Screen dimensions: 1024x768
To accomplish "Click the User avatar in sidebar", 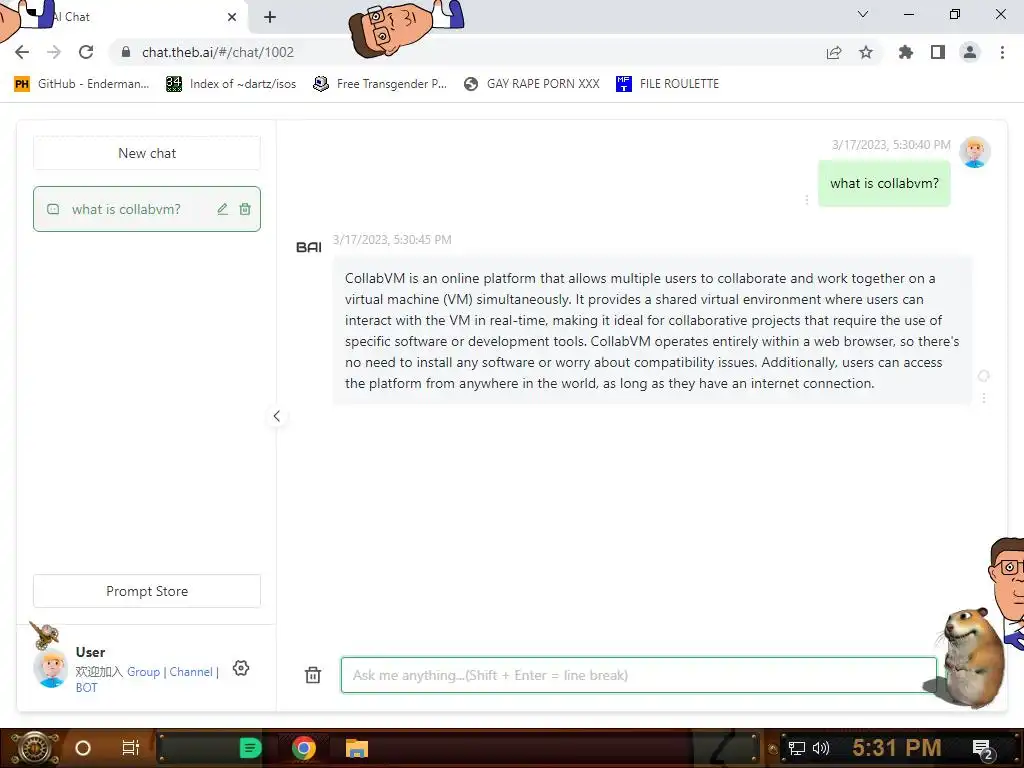I will pyautogui.click(x=50, y=668).
